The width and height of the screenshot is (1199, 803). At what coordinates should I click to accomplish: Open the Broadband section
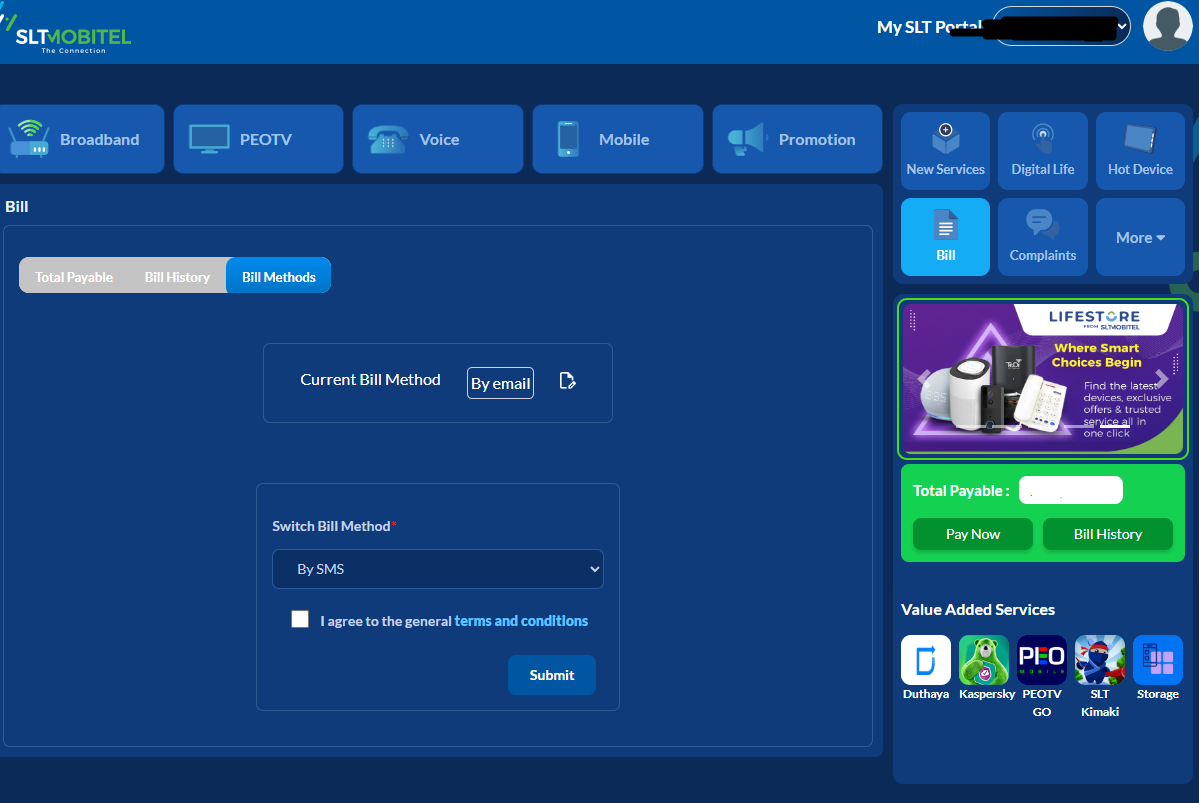tap(80, 139)
